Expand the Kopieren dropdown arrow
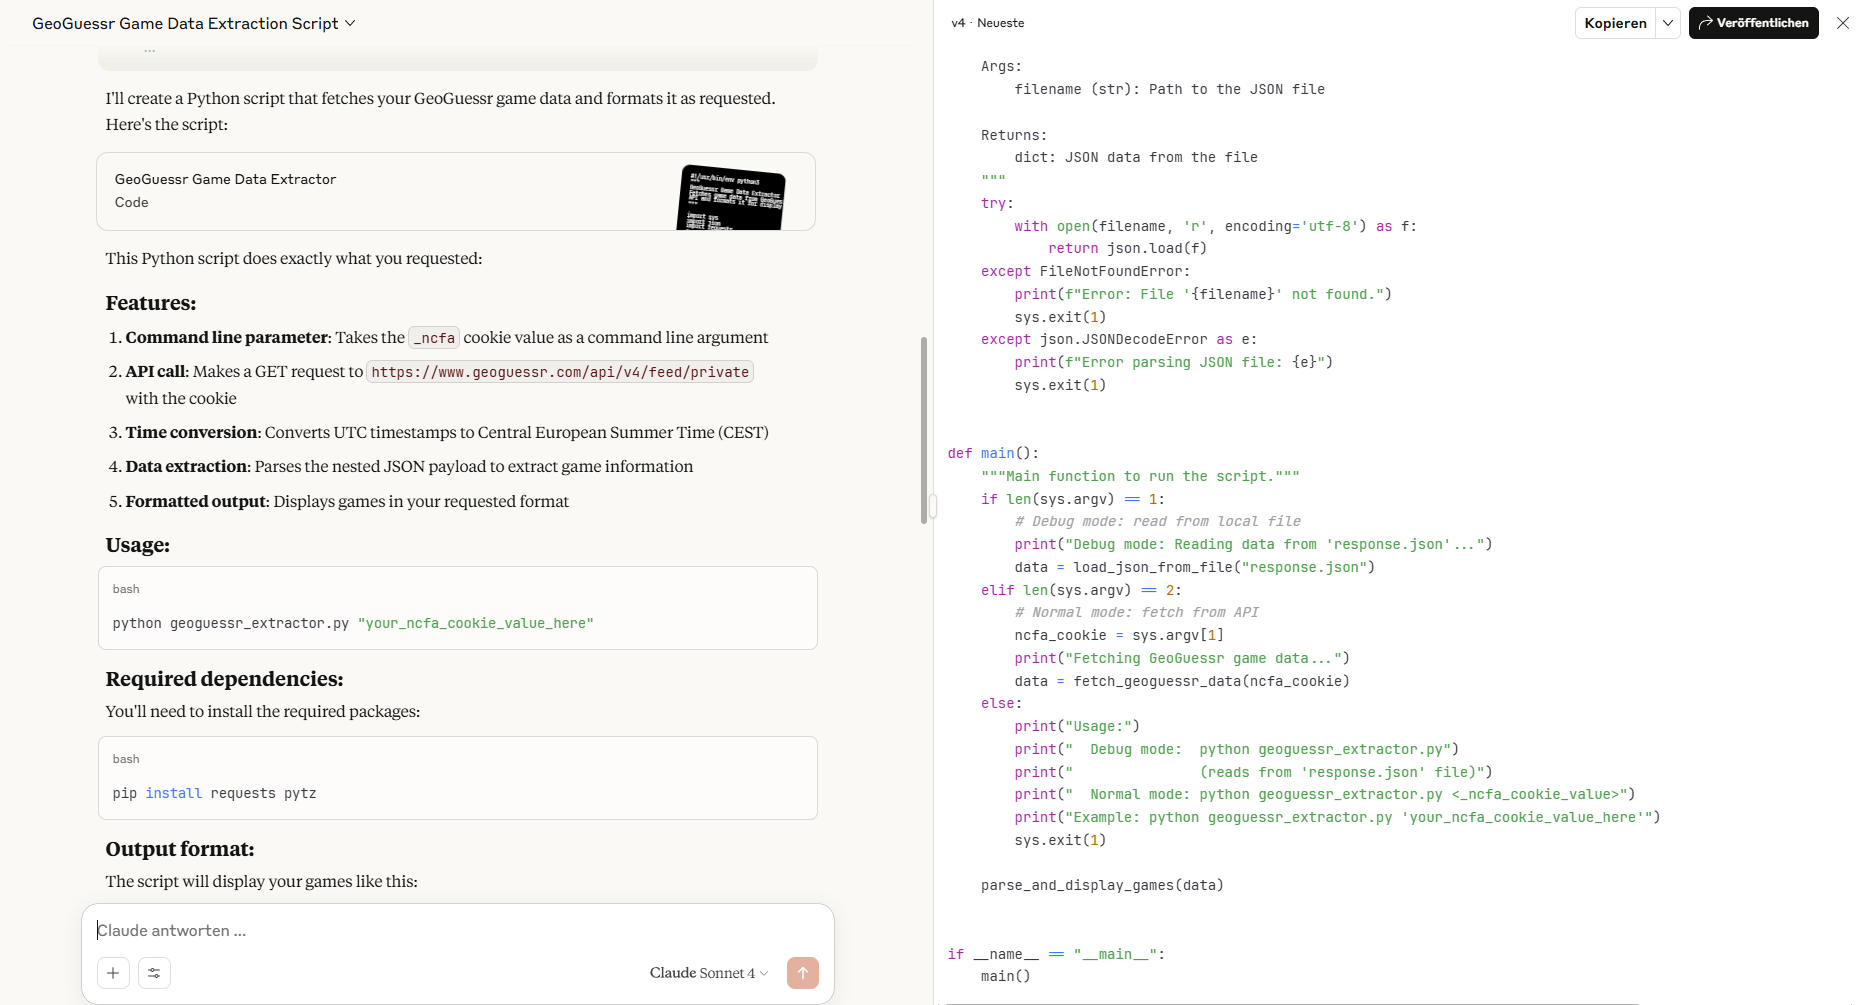1856x1005 pixels. [1668, 23]
